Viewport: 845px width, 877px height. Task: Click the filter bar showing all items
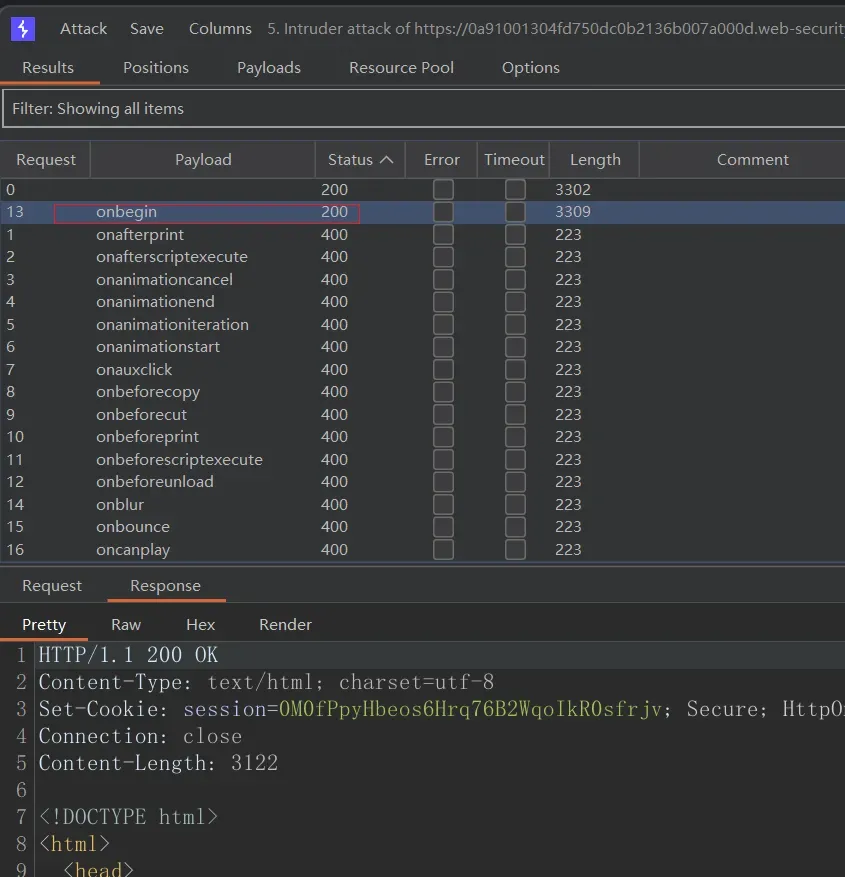[x=423, y=109]
